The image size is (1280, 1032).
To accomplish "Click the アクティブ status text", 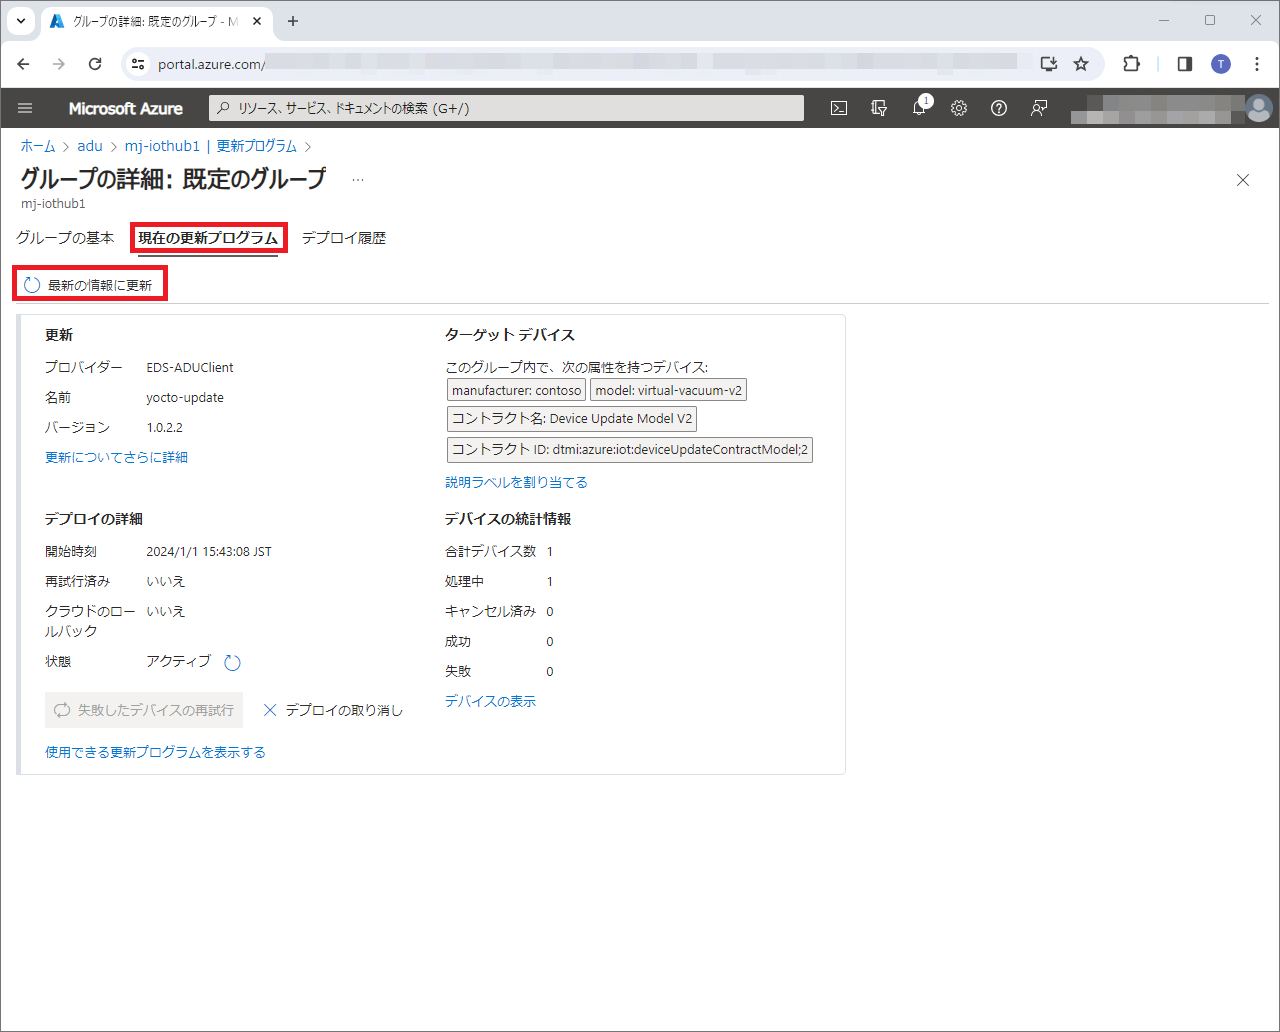I will [179, 661].
